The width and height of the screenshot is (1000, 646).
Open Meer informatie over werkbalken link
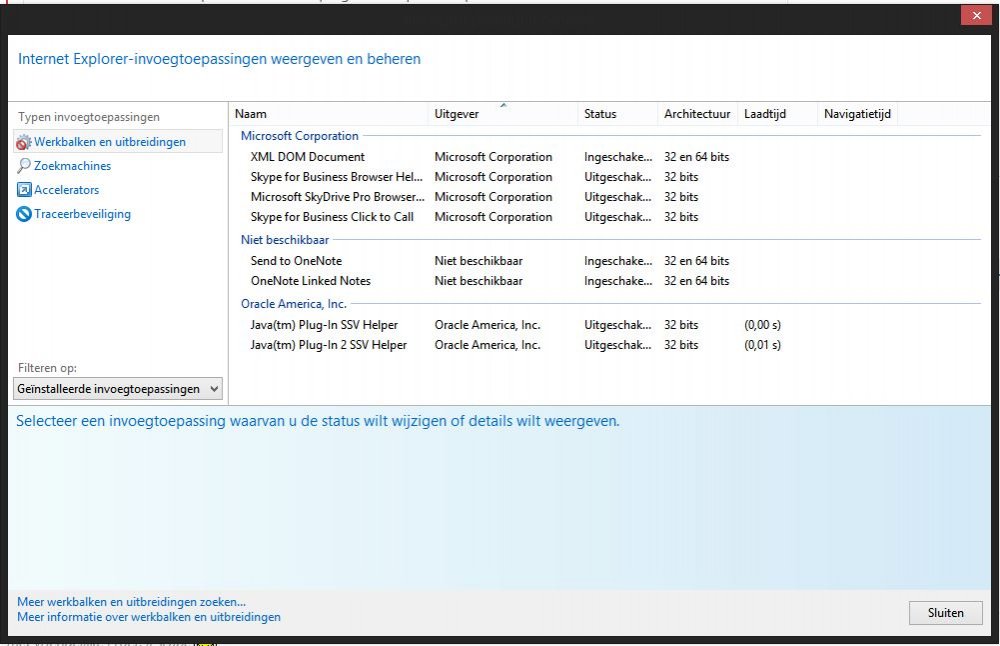tap(149, 617)
